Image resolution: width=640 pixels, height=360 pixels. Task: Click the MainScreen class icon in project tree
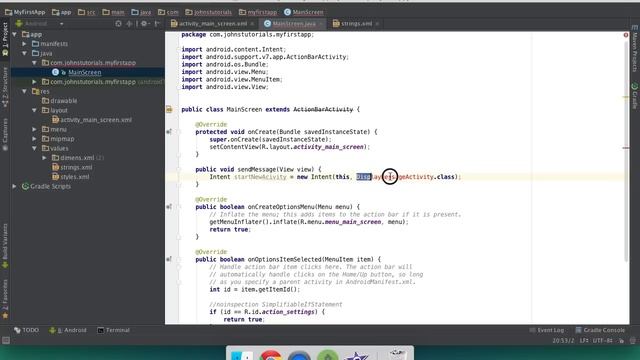point(56,72)
